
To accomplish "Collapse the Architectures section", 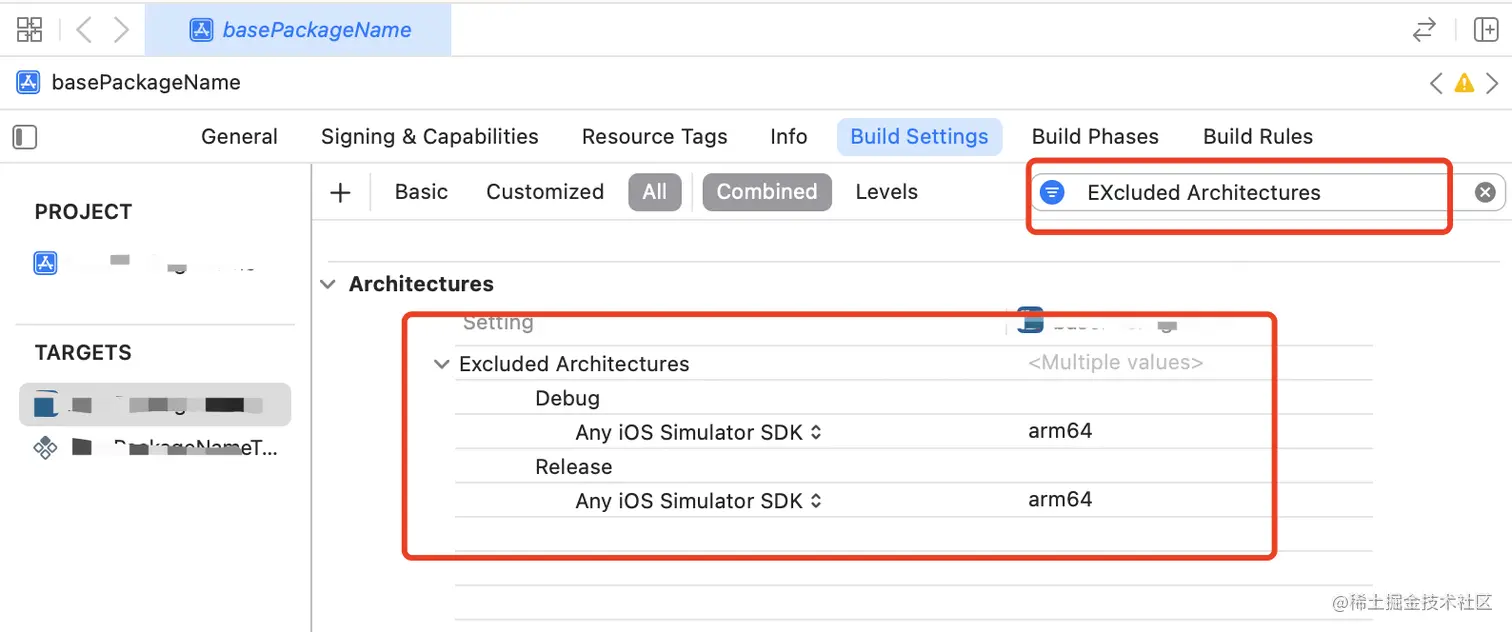I will point(328,285).
